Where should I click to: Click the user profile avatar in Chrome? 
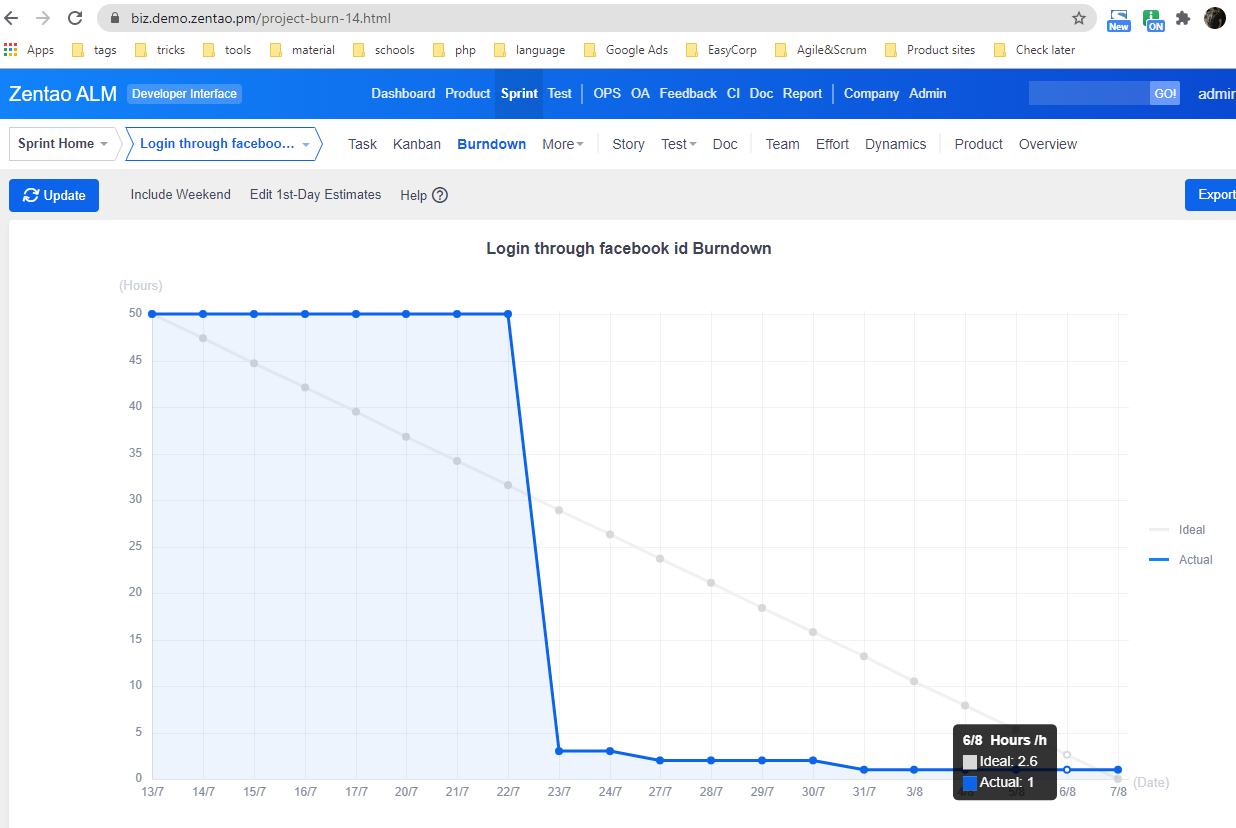tap(1215, 18)
